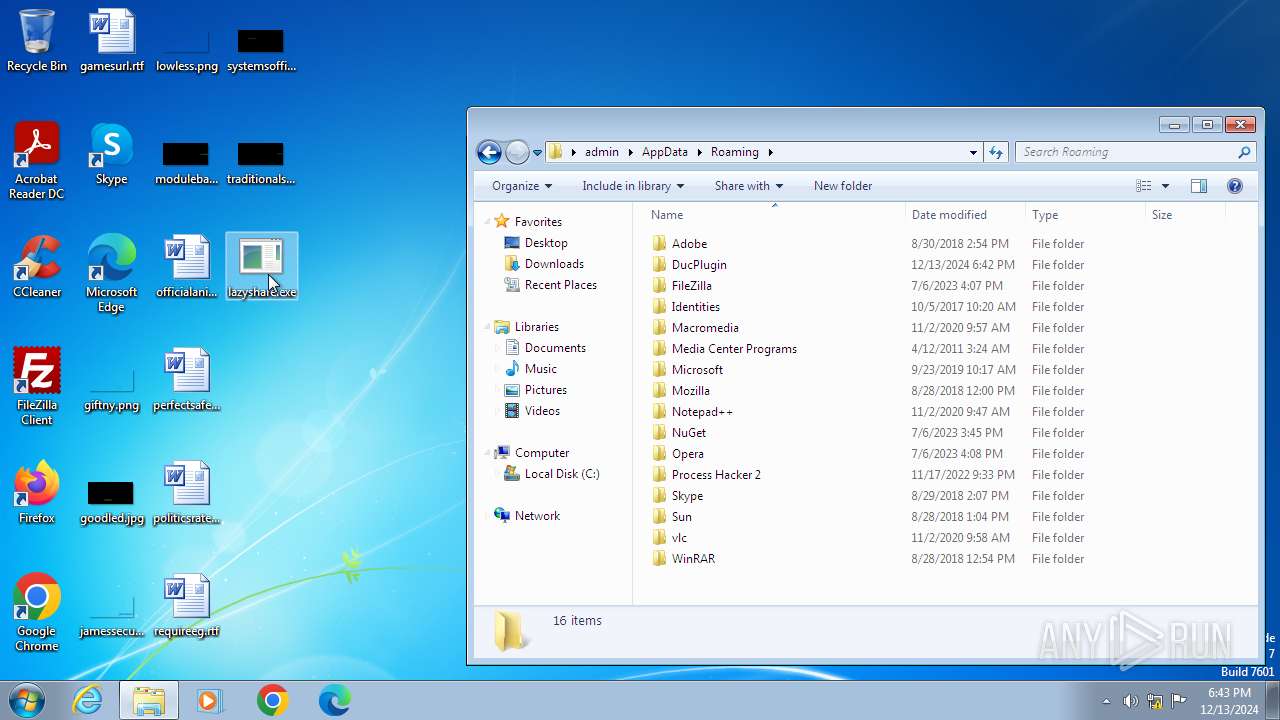Click the taskbar clock
Viewport: 1280px width, 720px height.
tap(1229, 701)
